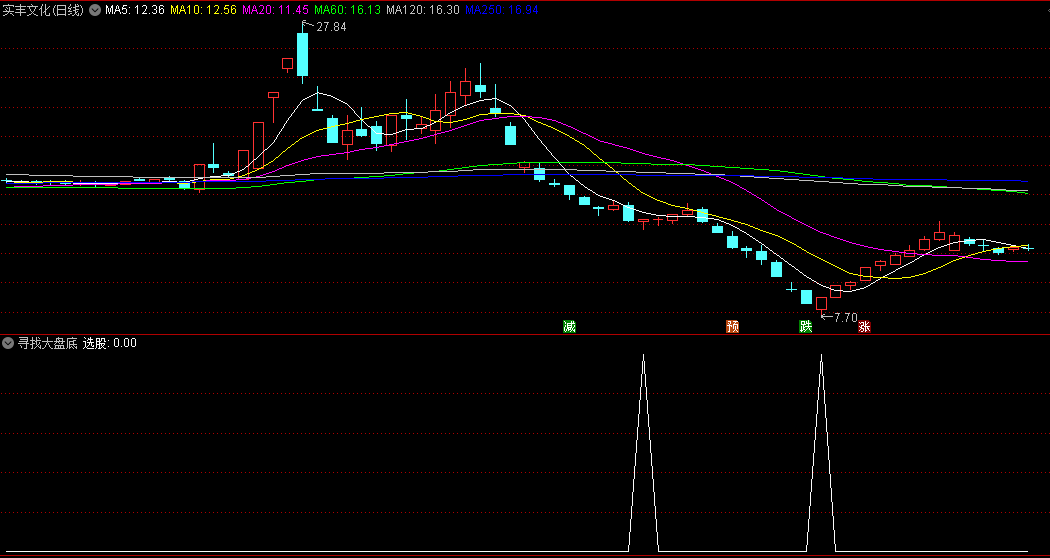1050x558 pixels.
Task: Click the green 跌 event marker
Action: [805, 326]
